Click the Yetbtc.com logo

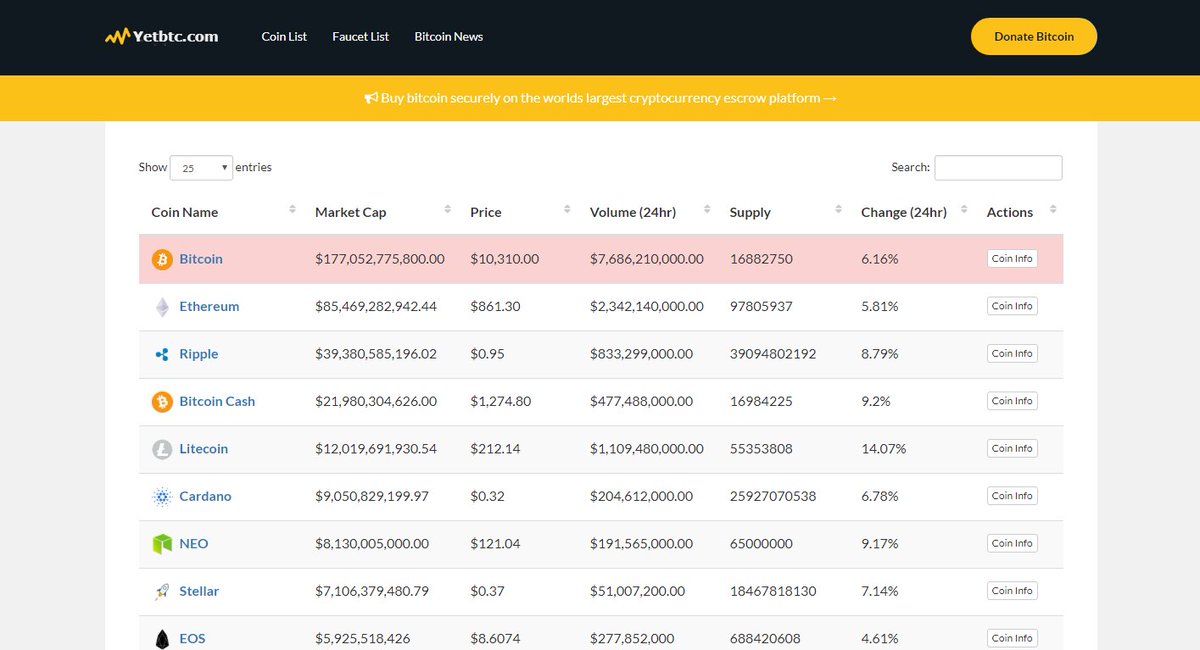pyautogui.click(x=162, y=36)
